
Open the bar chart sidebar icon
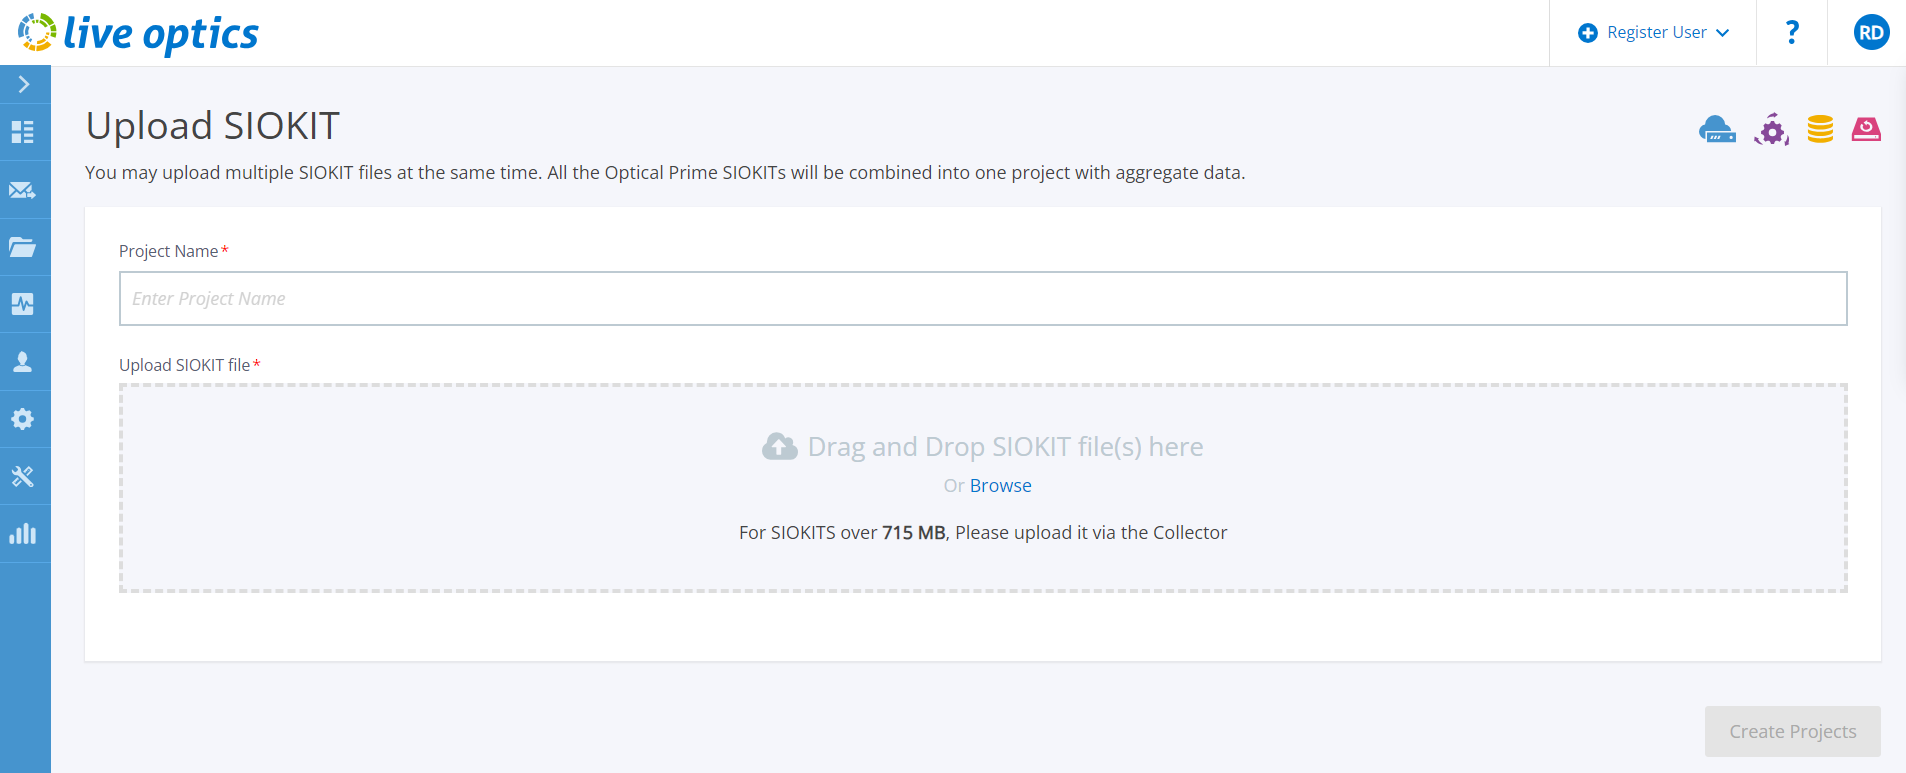tap(23, 534)
